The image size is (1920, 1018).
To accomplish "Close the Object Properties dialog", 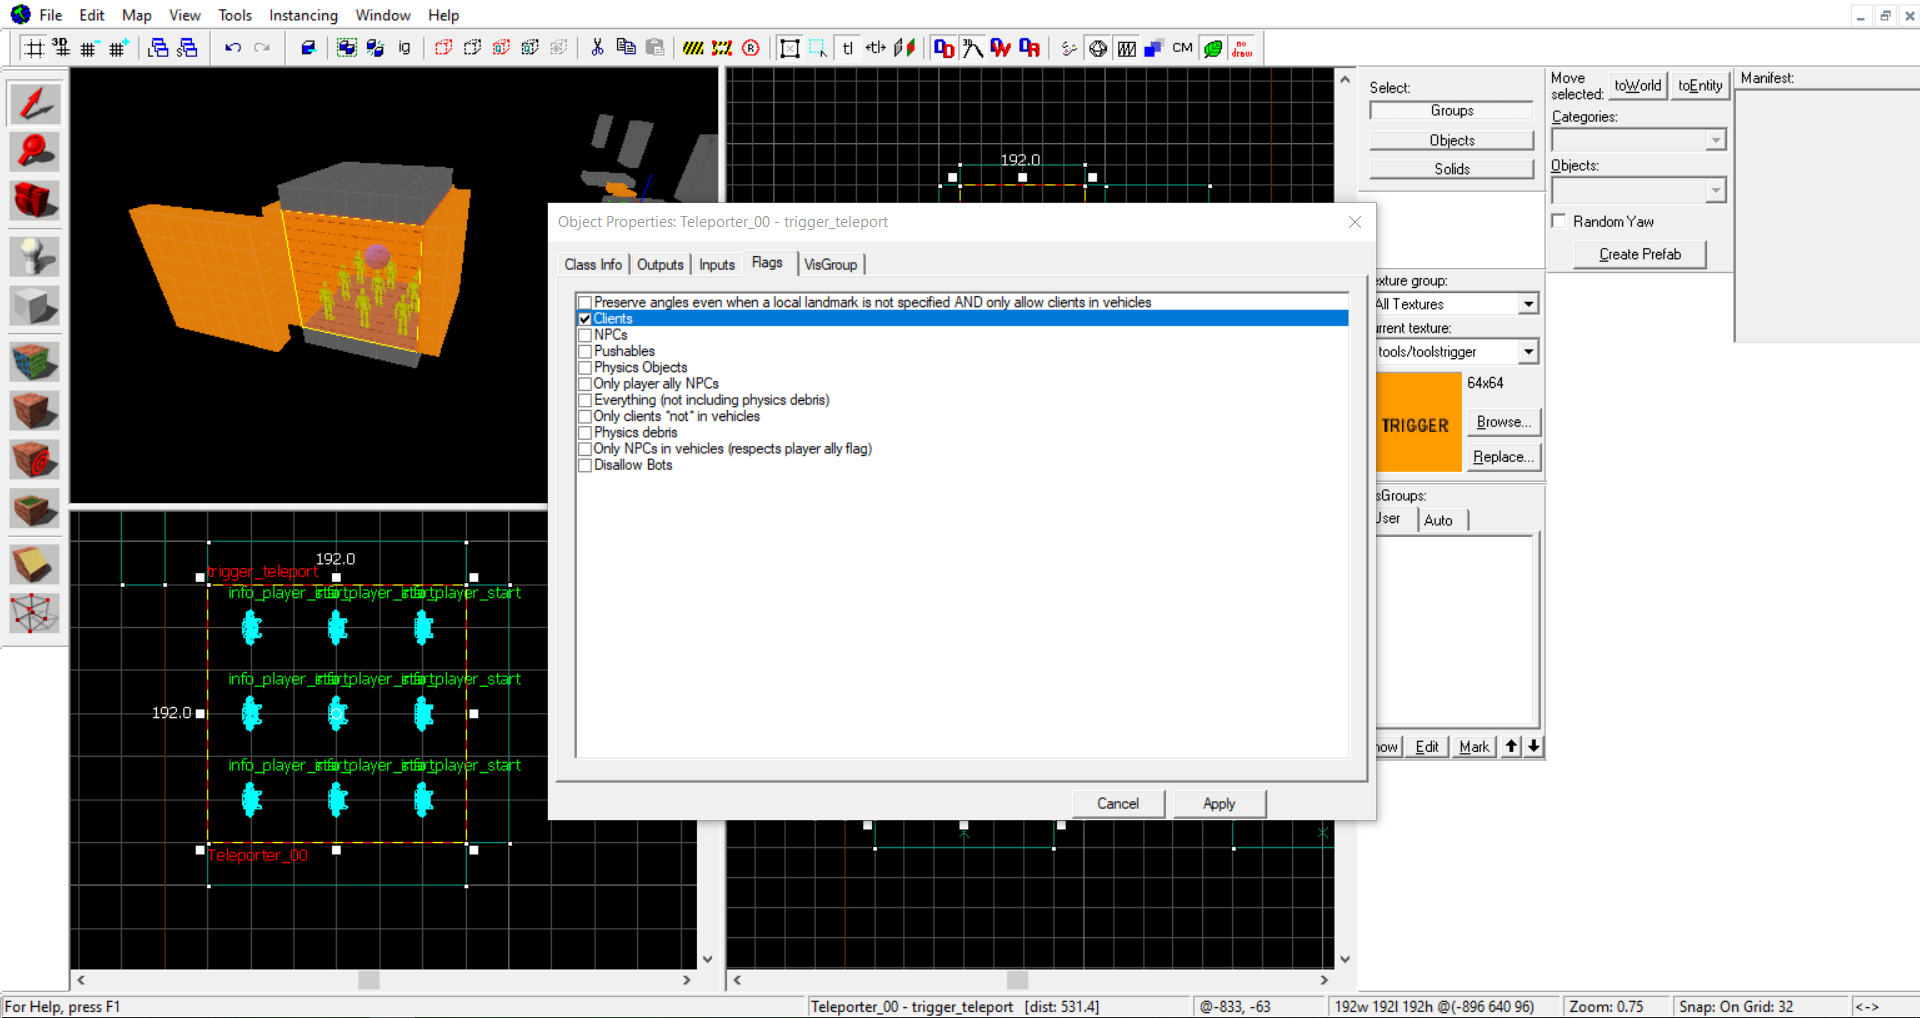I will [1355, 222].
